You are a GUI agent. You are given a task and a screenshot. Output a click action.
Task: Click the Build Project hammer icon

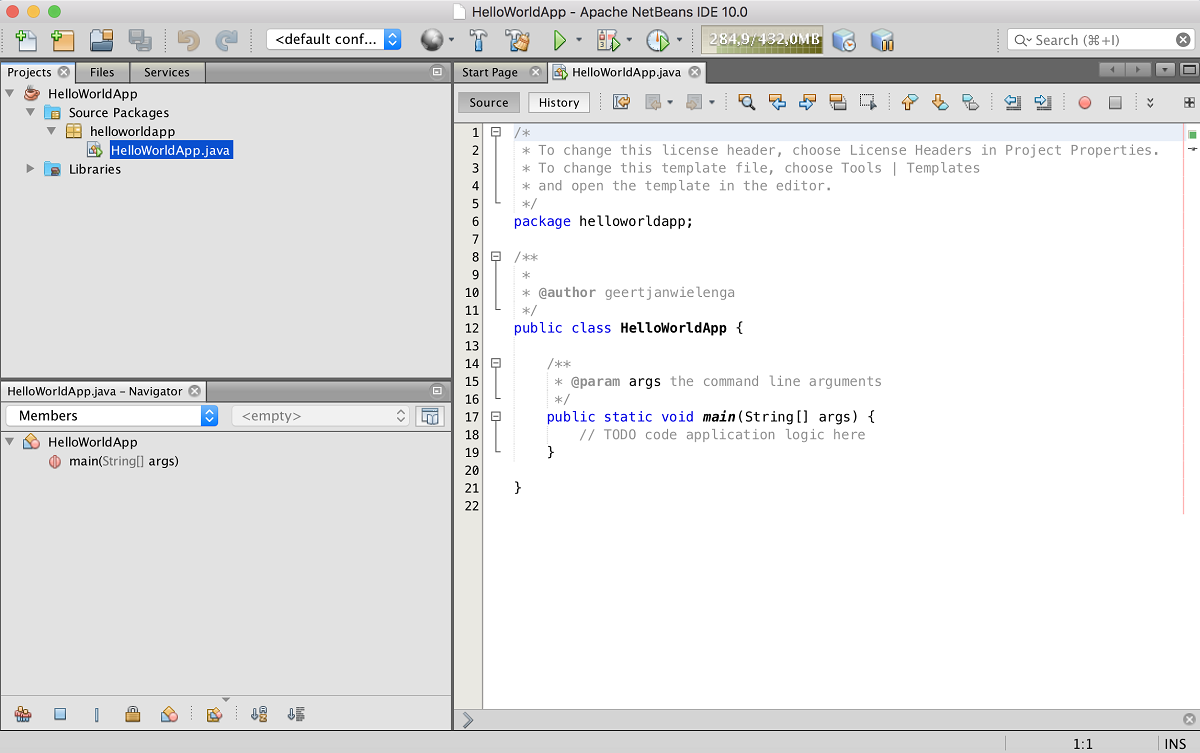[x=478, y=40]
